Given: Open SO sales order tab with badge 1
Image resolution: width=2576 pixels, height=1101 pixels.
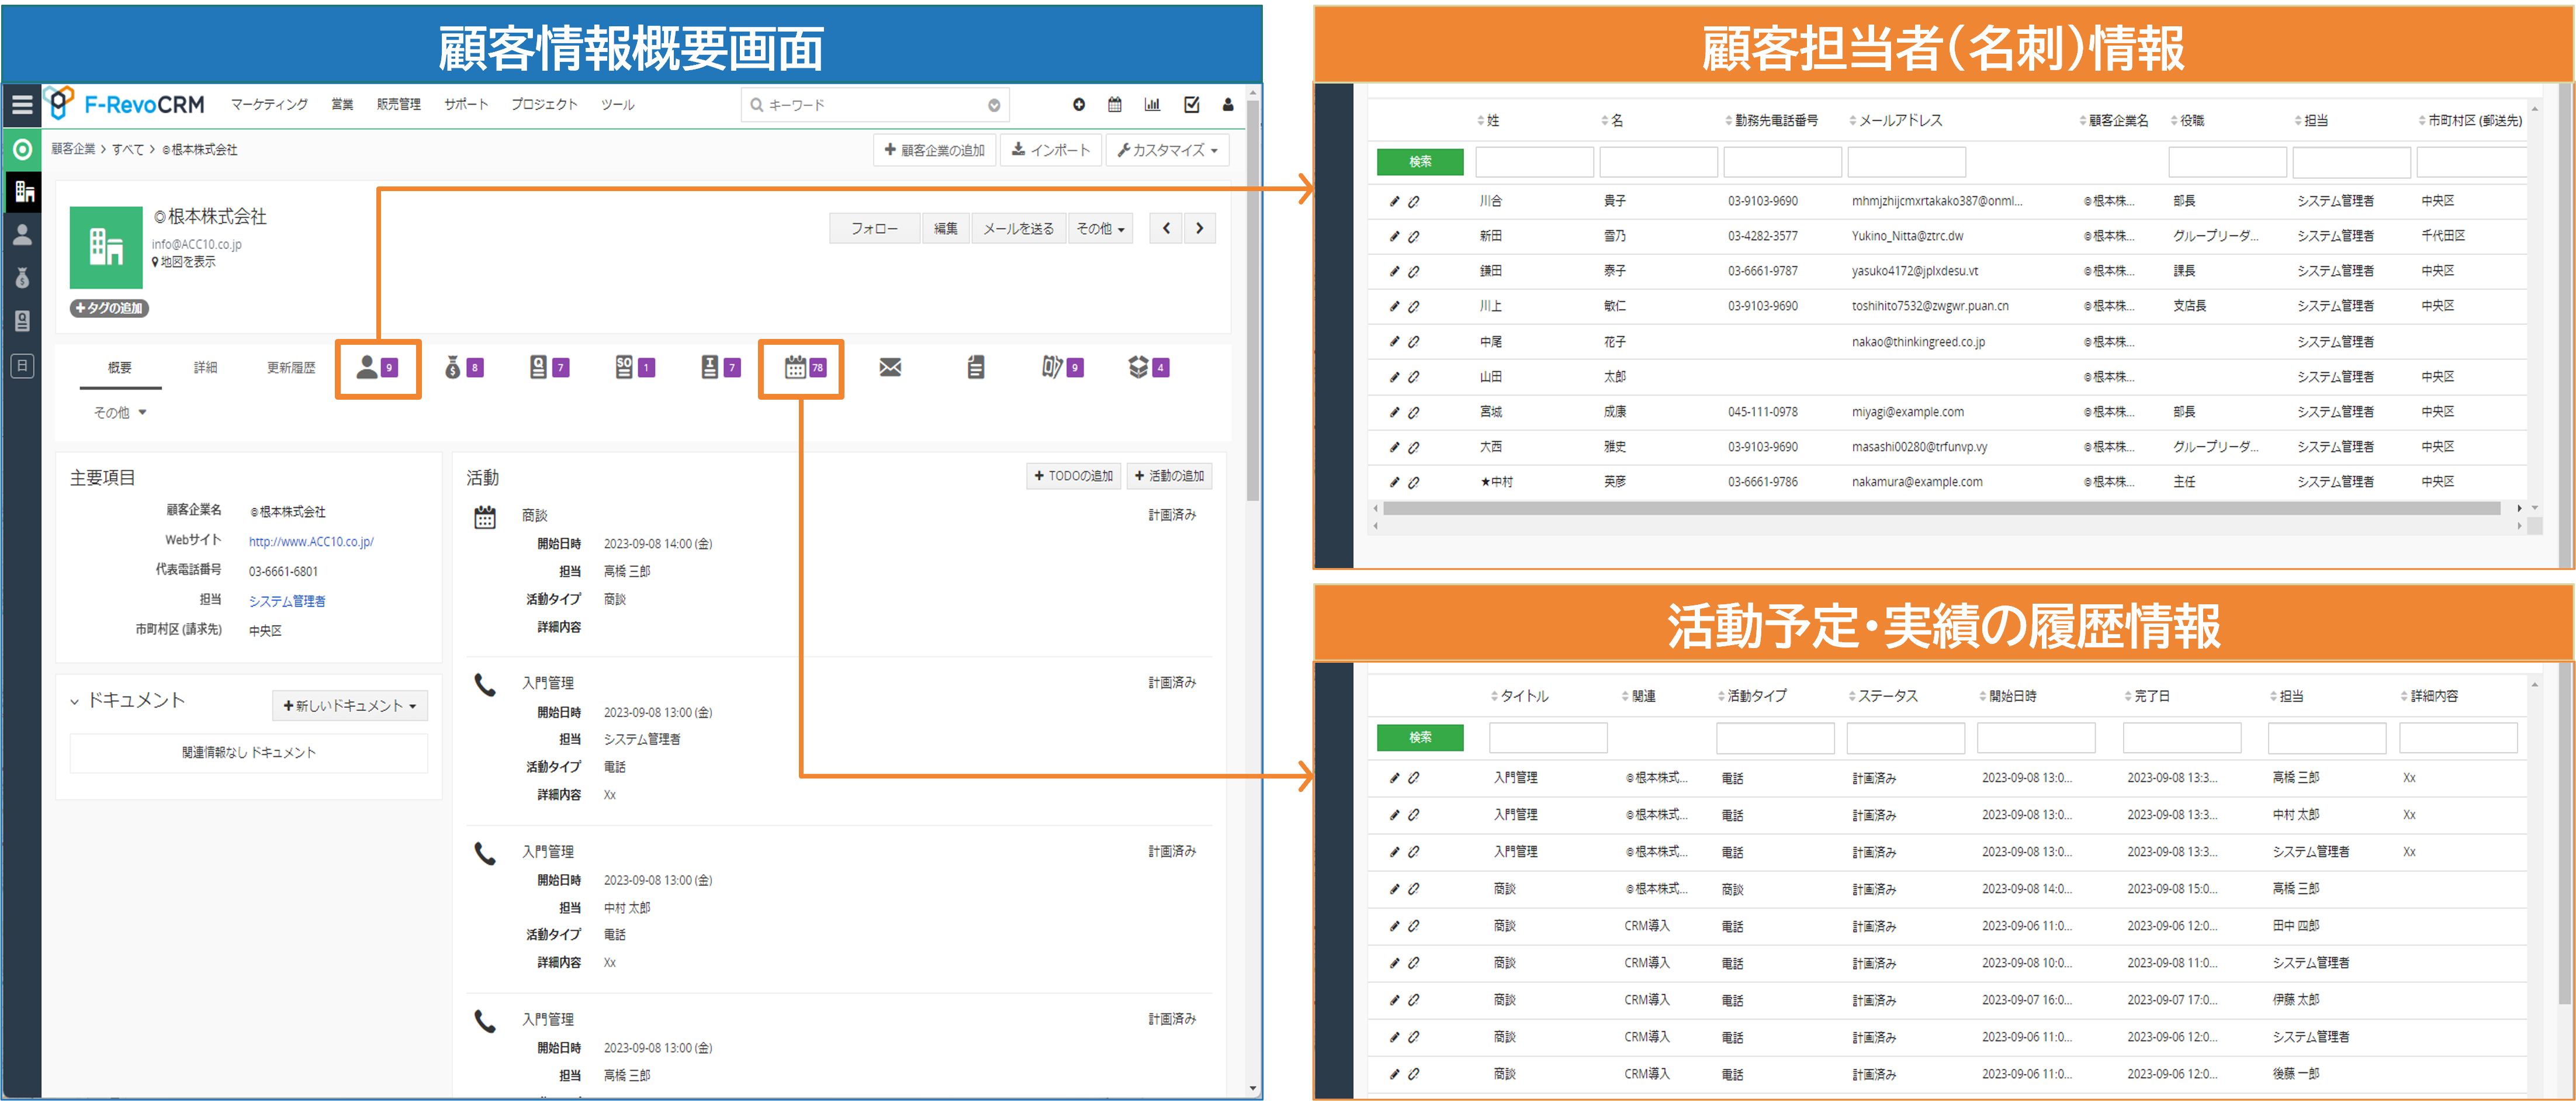Looking at the screenshot, I should (x=635, y=368).
